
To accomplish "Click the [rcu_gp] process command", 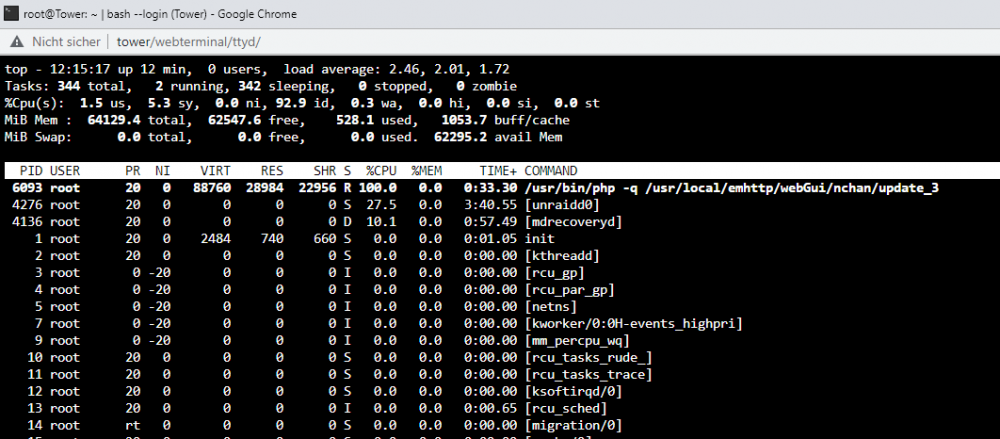I will tap(555, 272).
